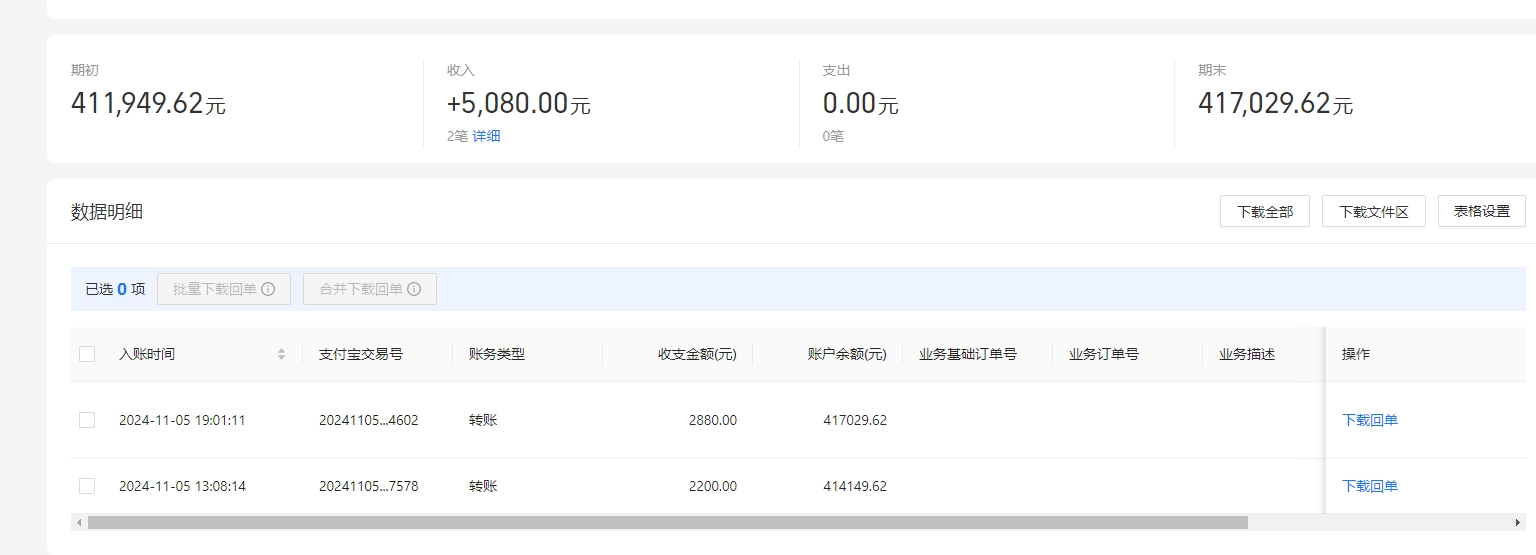The width and height of the screenshot is (1536, 555).
Task: Click the 操作 column header
Action: [1356, 354]
